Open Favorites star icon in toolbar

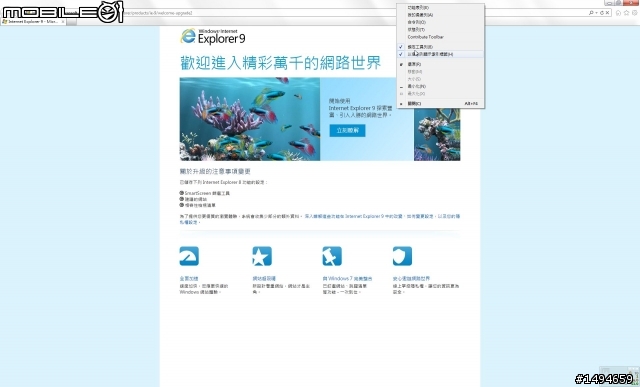click(627, 13)
